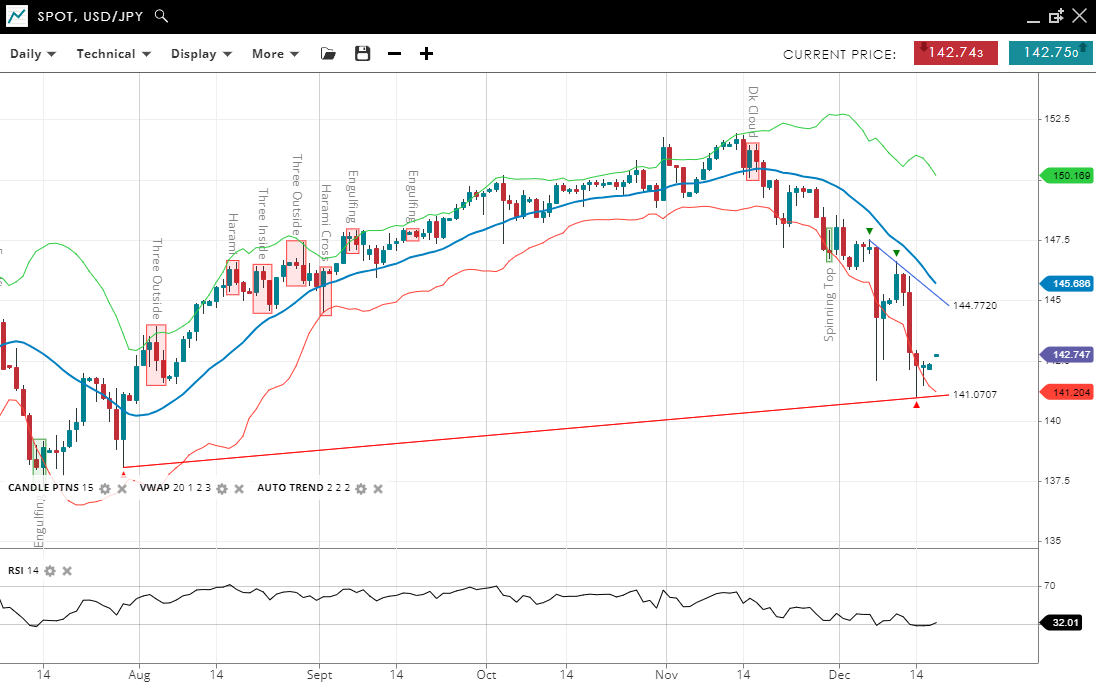The width and height of the screenshot is (1096, 687).
Task: Save chart using the floppy disk icon
Action: [x=362, y=54]
